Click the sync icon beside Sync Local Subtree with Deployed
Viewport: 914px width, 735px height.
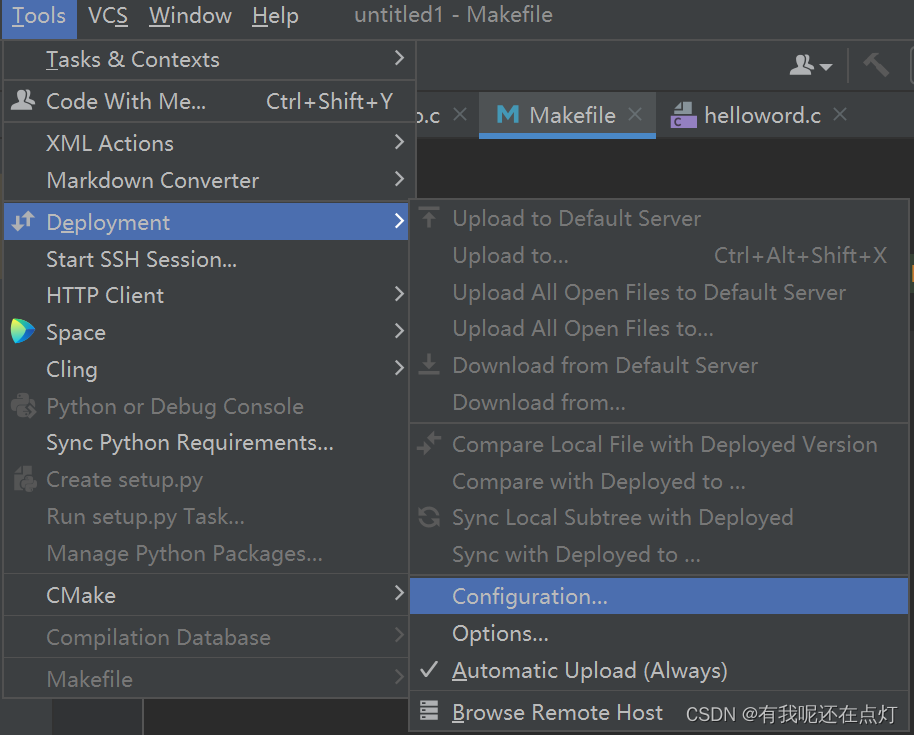click(429, 518)
